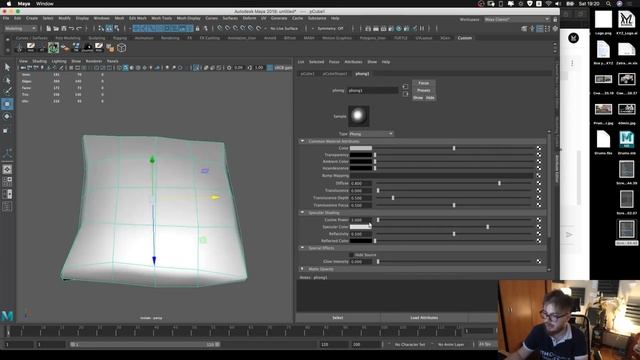Screen dimensions: 640x360
Task: Click Specular Color map checker button
Action: pyautogui.click(x=539, y=227)
